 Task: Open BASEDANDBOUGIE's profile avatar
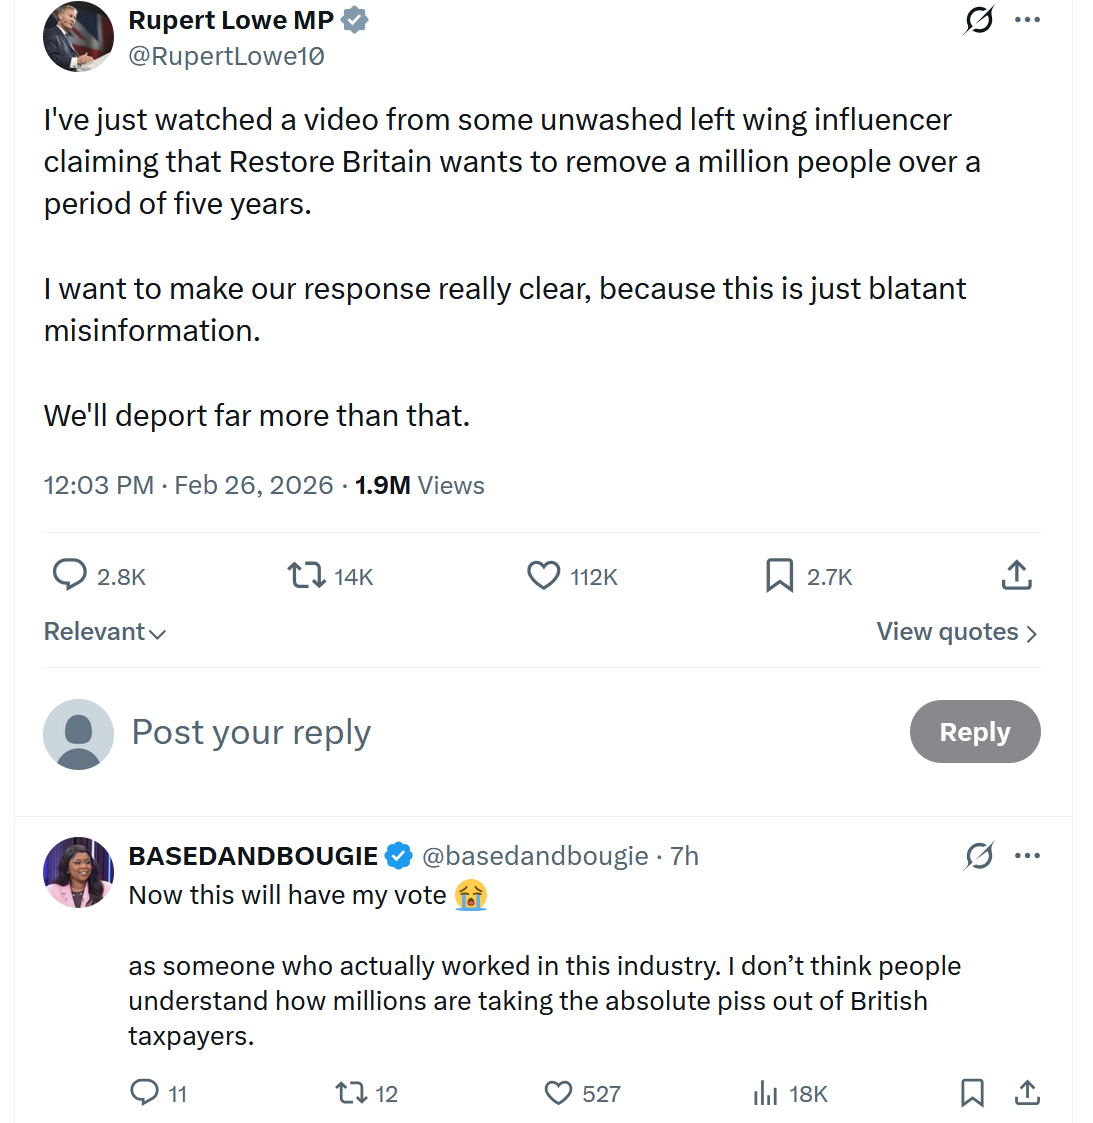(x=78, y=872)
